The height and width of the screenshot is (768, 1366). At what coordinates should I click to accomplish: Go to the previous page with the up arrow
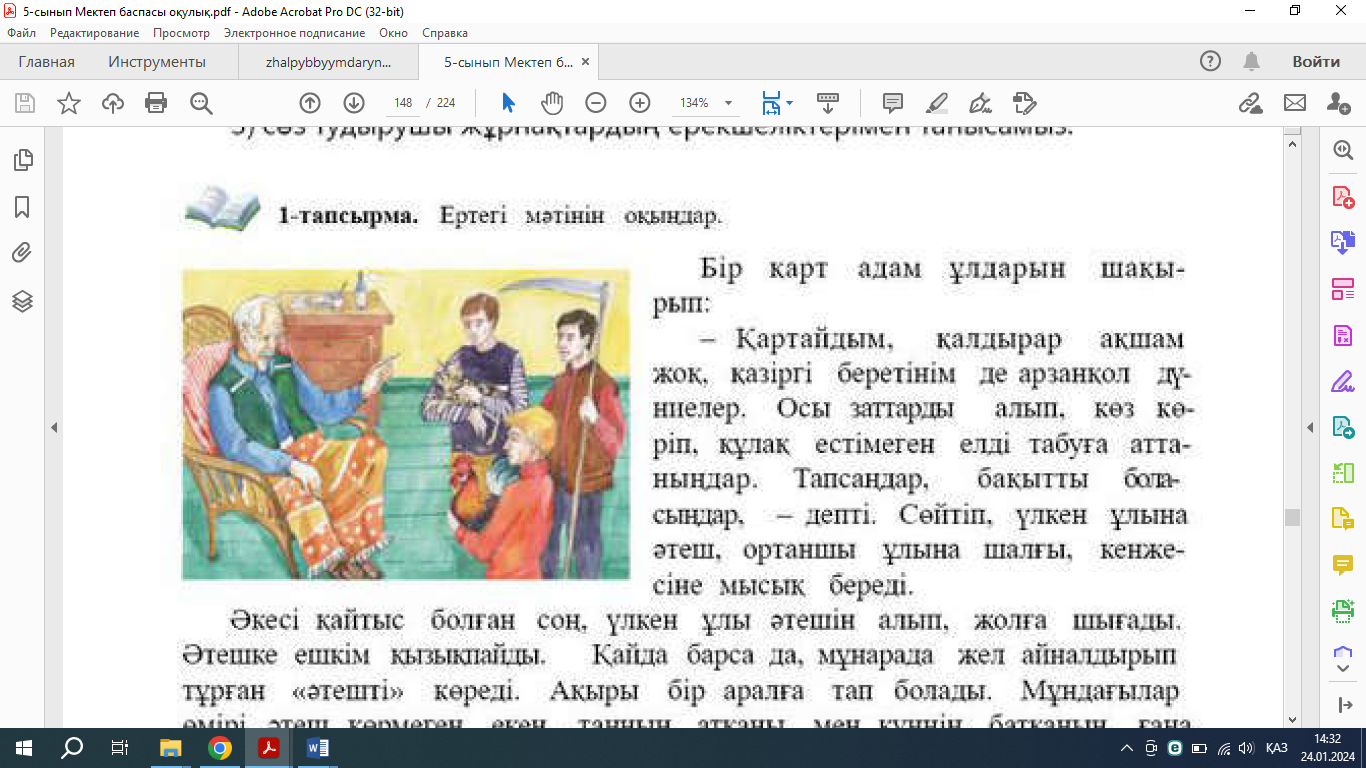click(310, 103)
